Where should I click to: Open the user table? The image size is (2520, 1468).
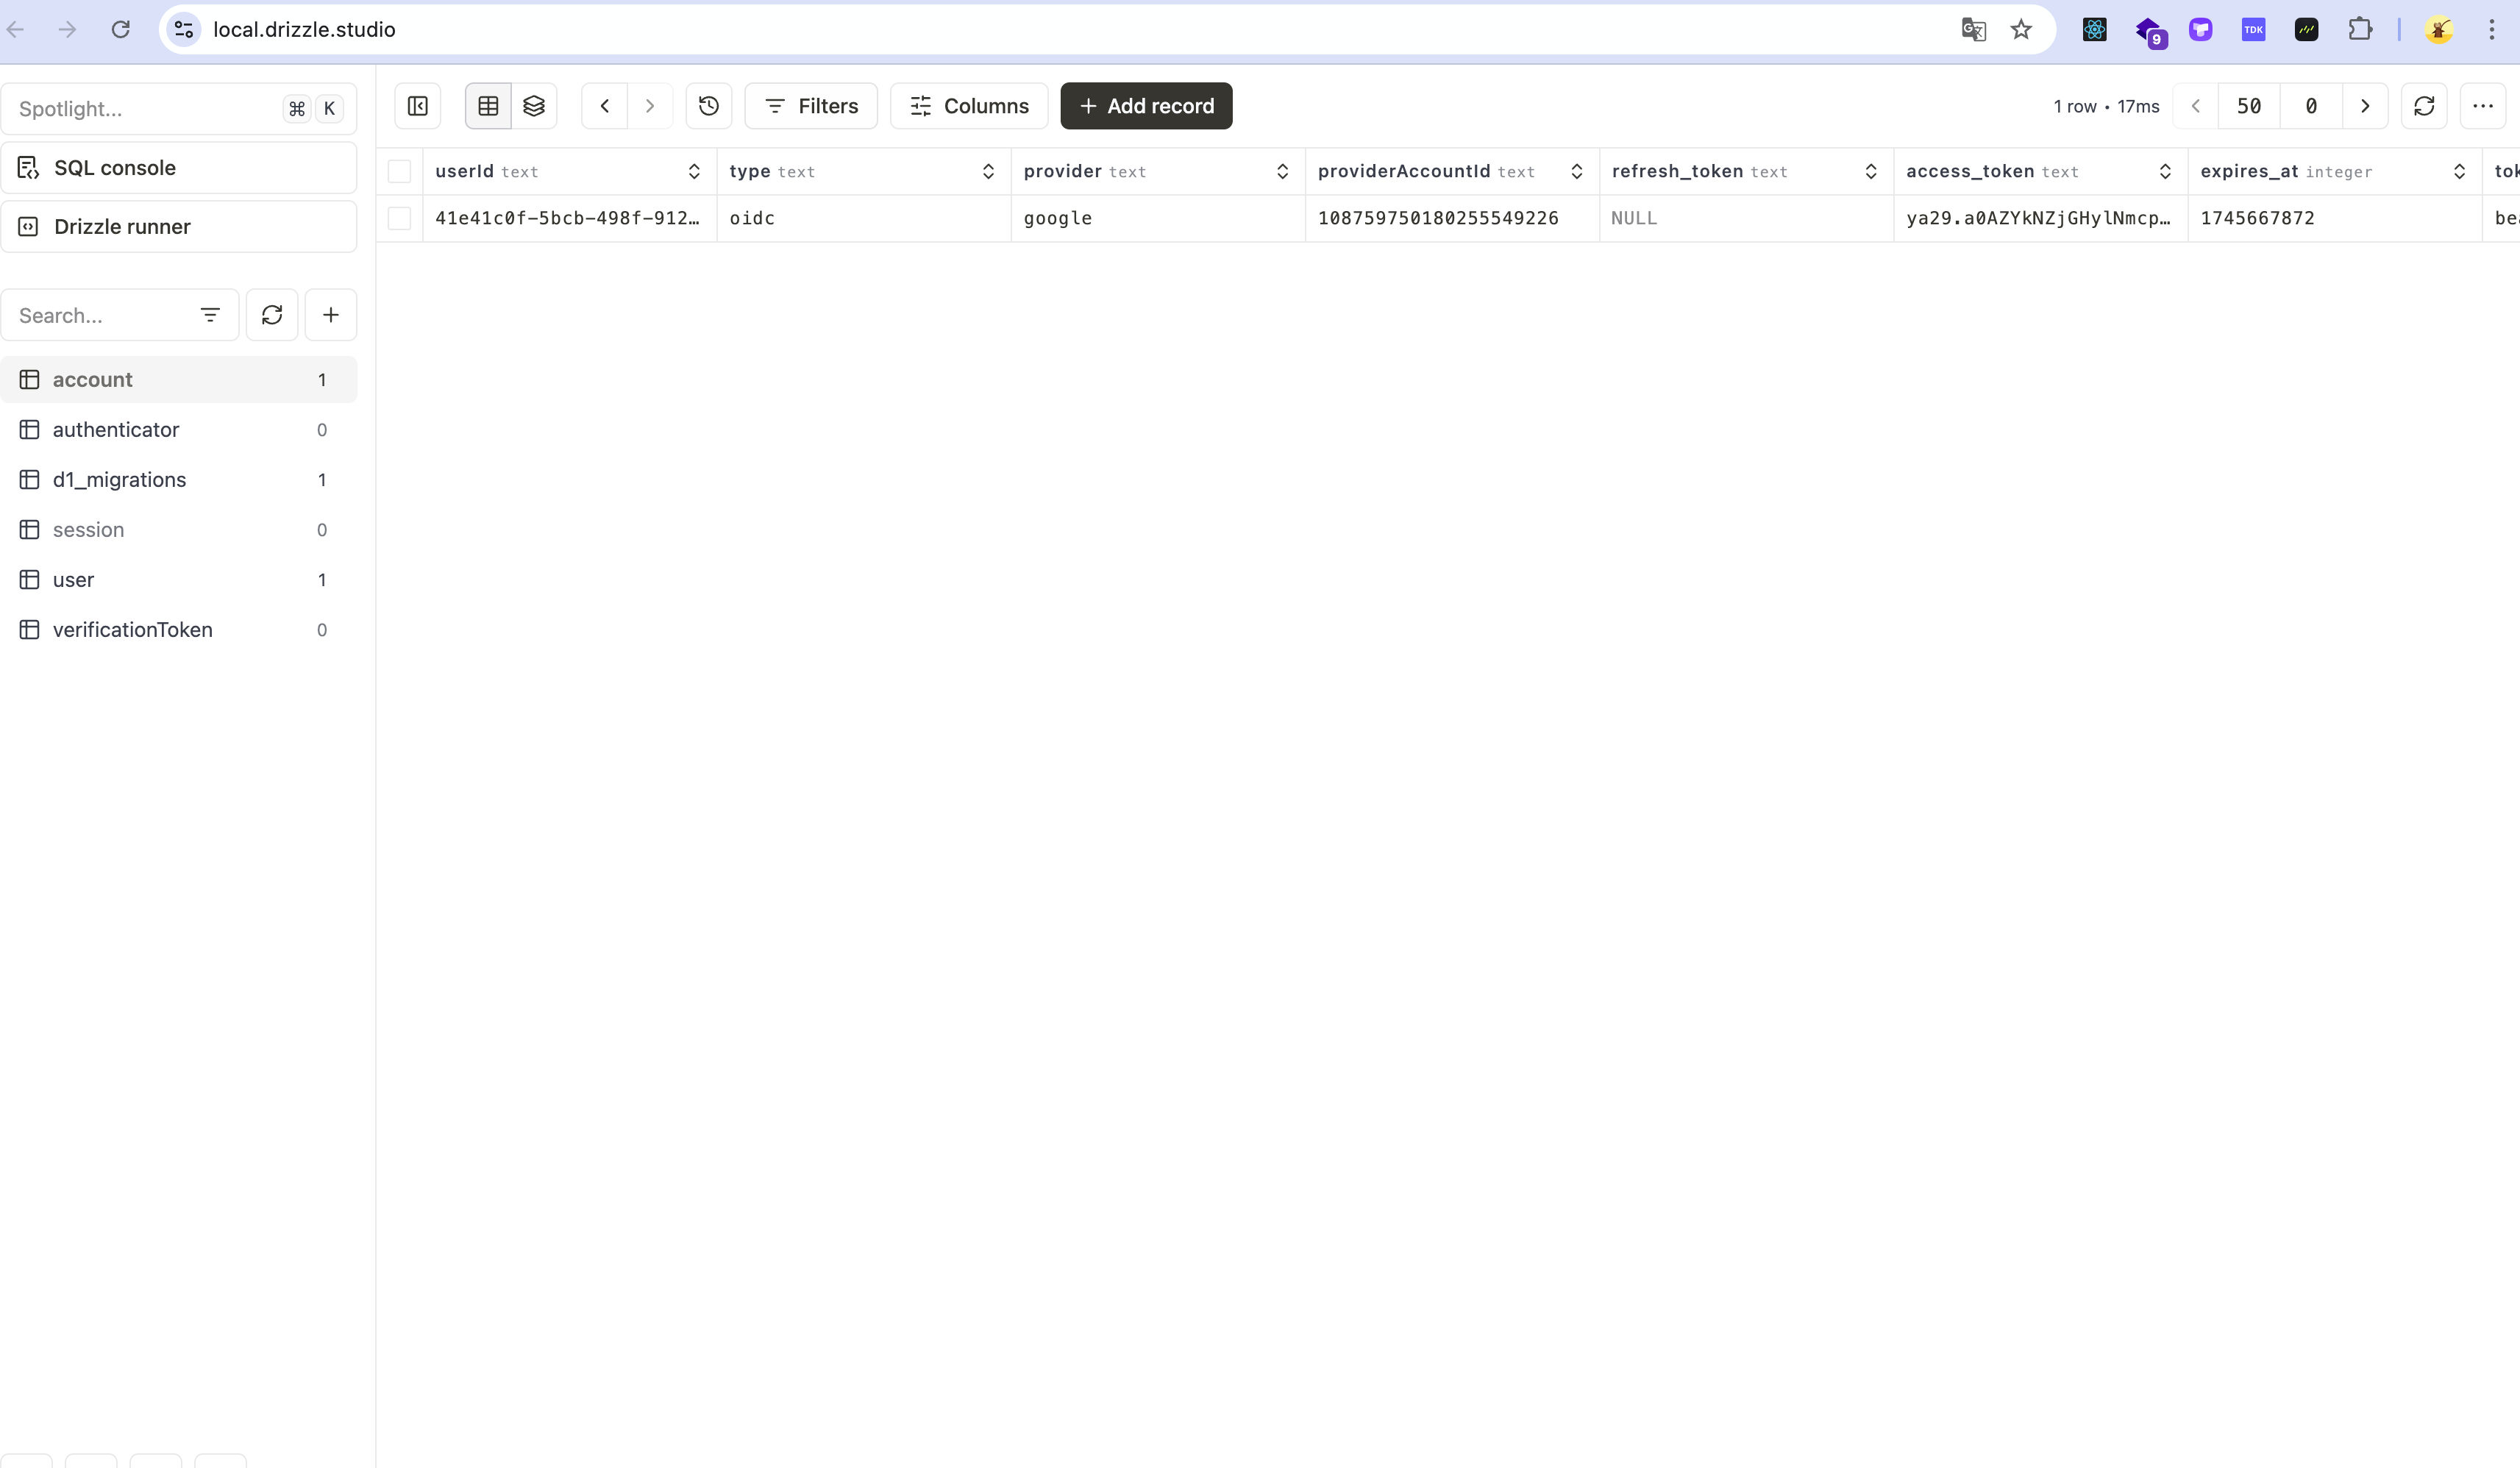click(x=74, y=580)
